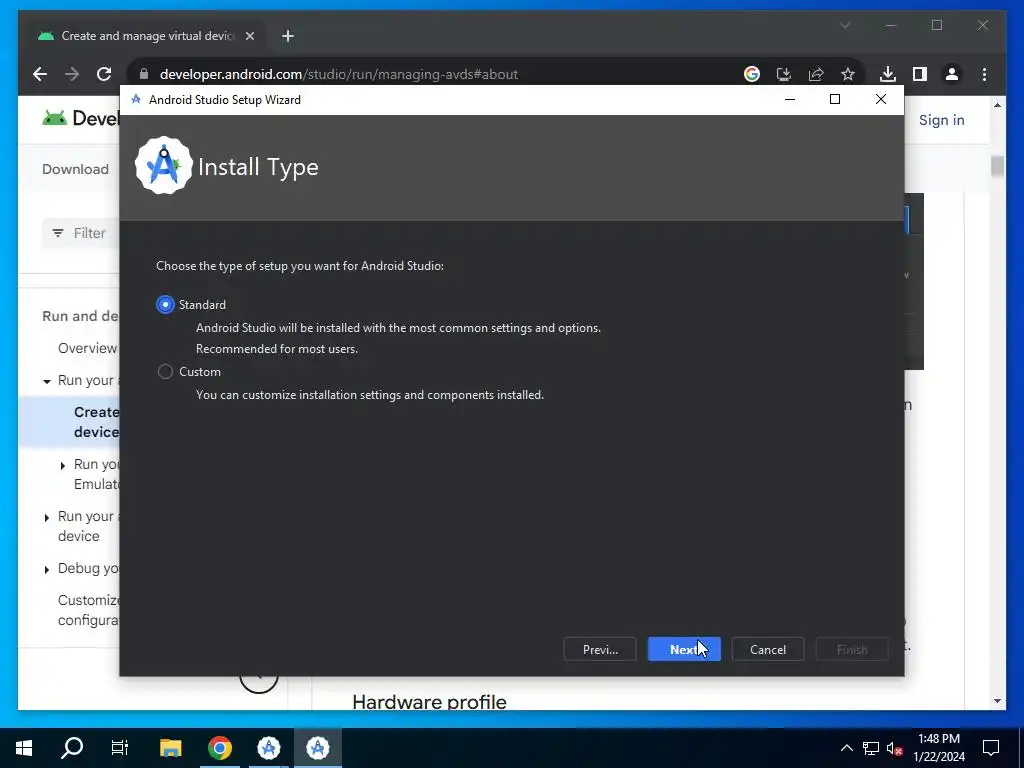Open Task View on taskbar
Screen dimensions: 1024x768
[120, 748]
